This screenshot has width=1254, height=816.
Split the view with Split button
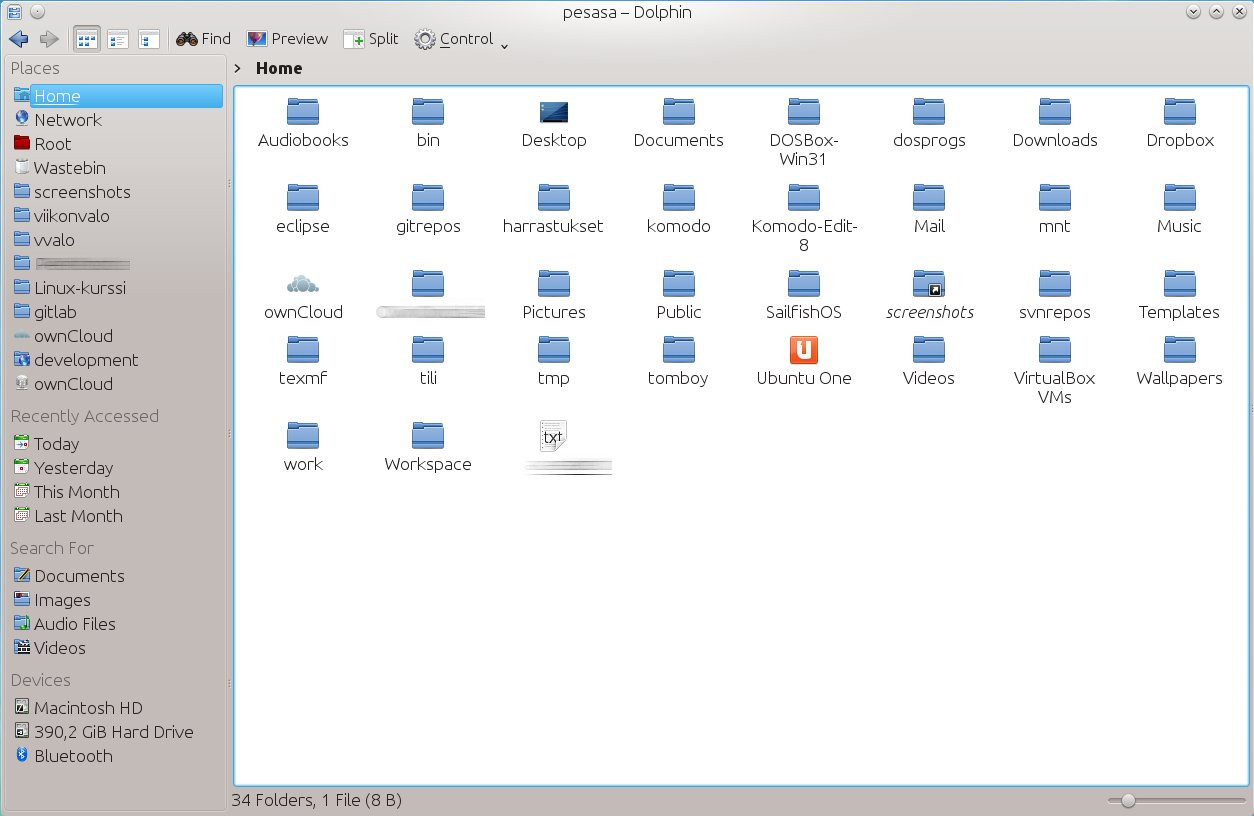coord(371,39)
